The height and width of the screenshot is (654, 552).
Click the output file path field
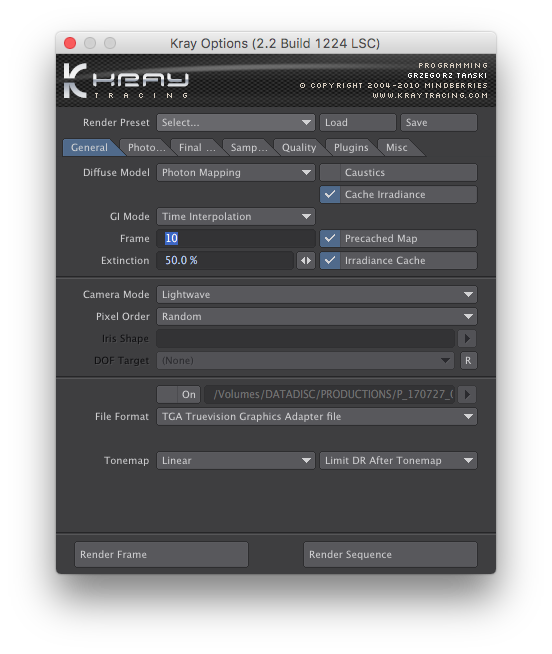(x=330, y=395)
